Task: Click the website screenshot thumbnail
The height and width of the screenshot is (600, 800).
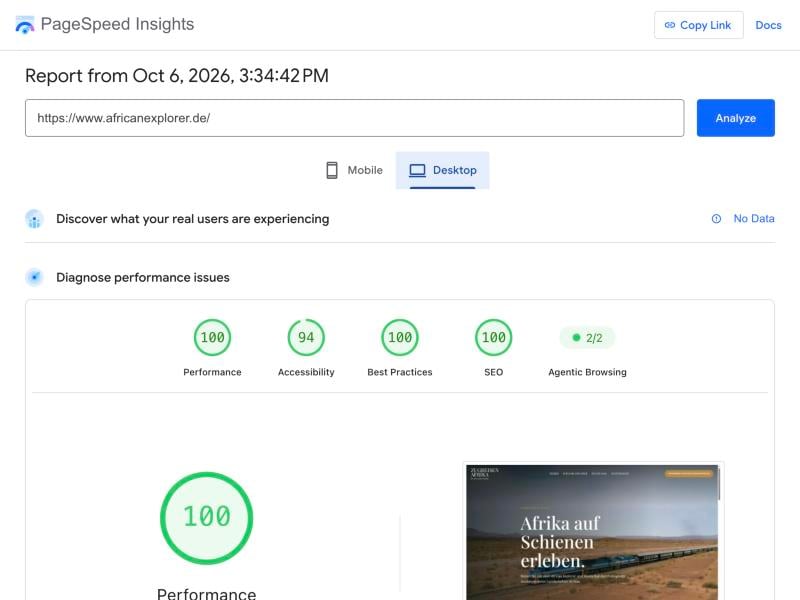Action: 593,531
